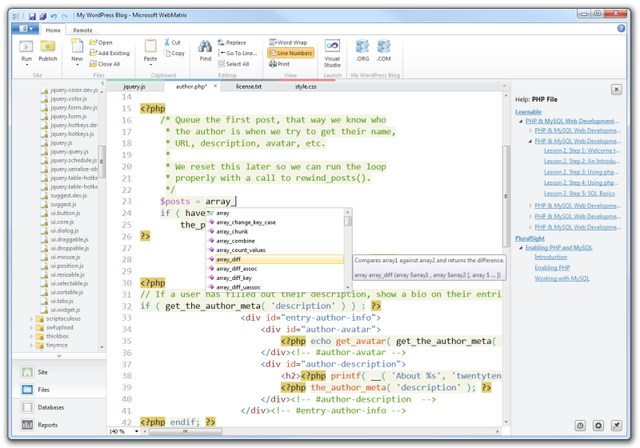Expand the thickbox folder
Image resolution: width=640 pixels, height=448 pixels.
pos(31,336)
